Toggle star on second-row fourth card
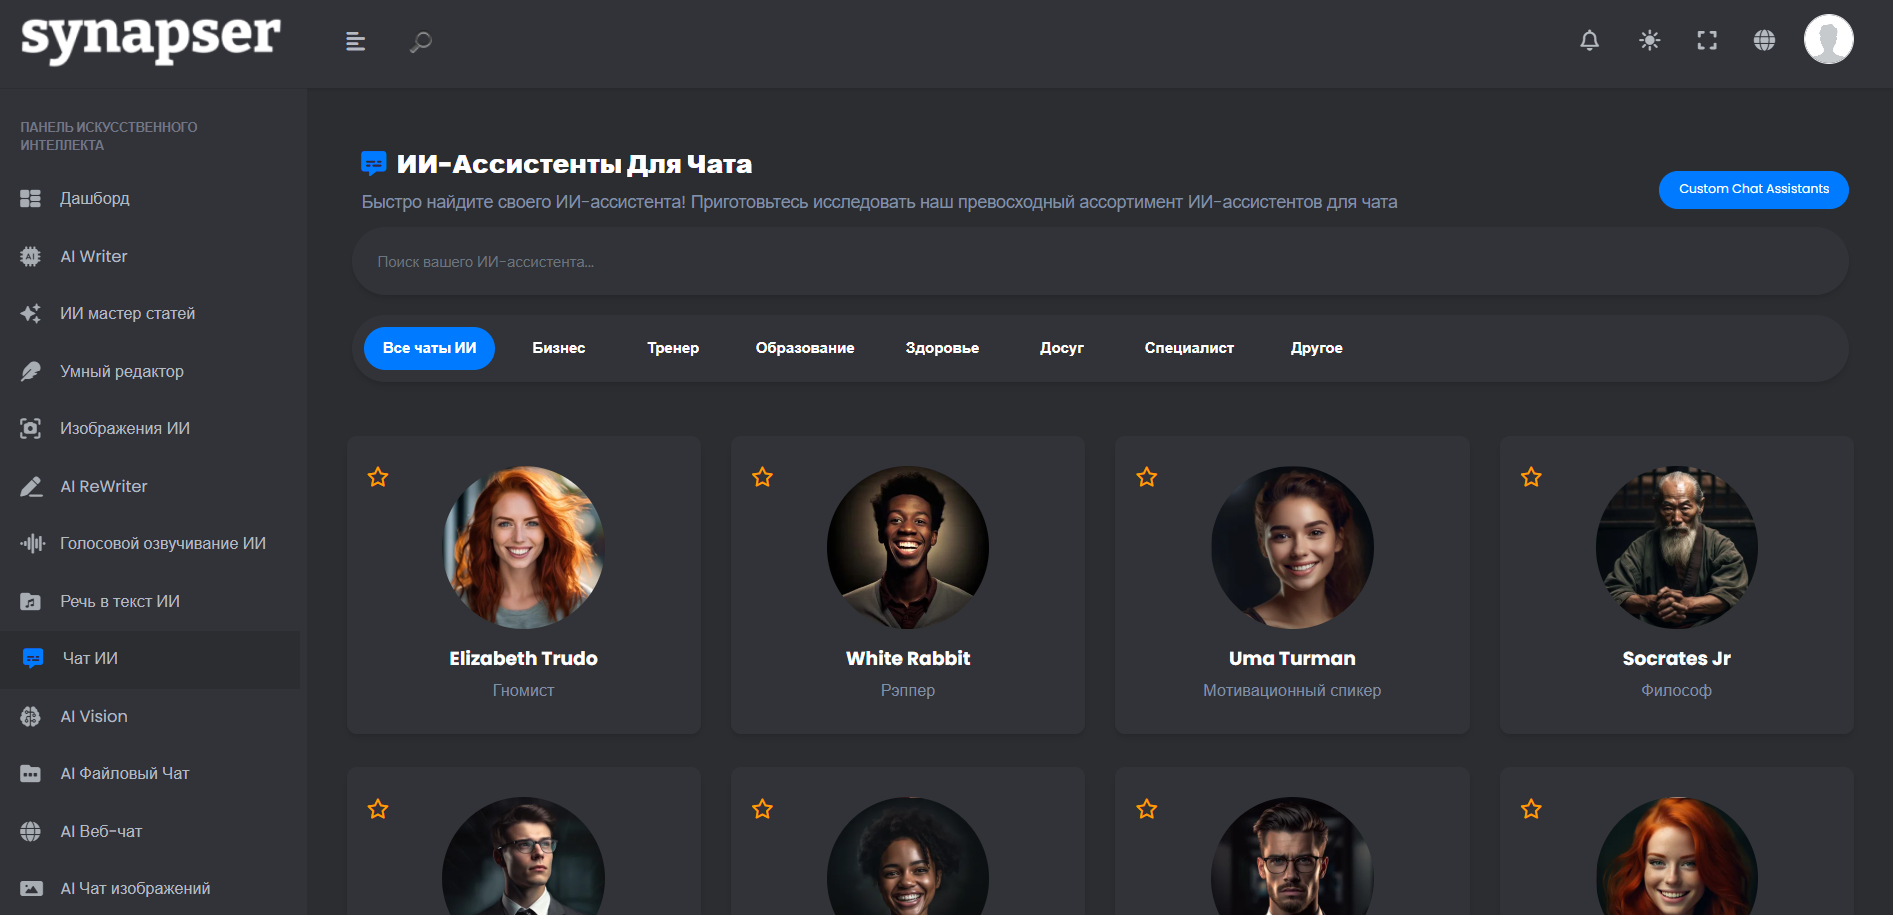This screenshot has width=1893, height=915. click(1531, 809)
